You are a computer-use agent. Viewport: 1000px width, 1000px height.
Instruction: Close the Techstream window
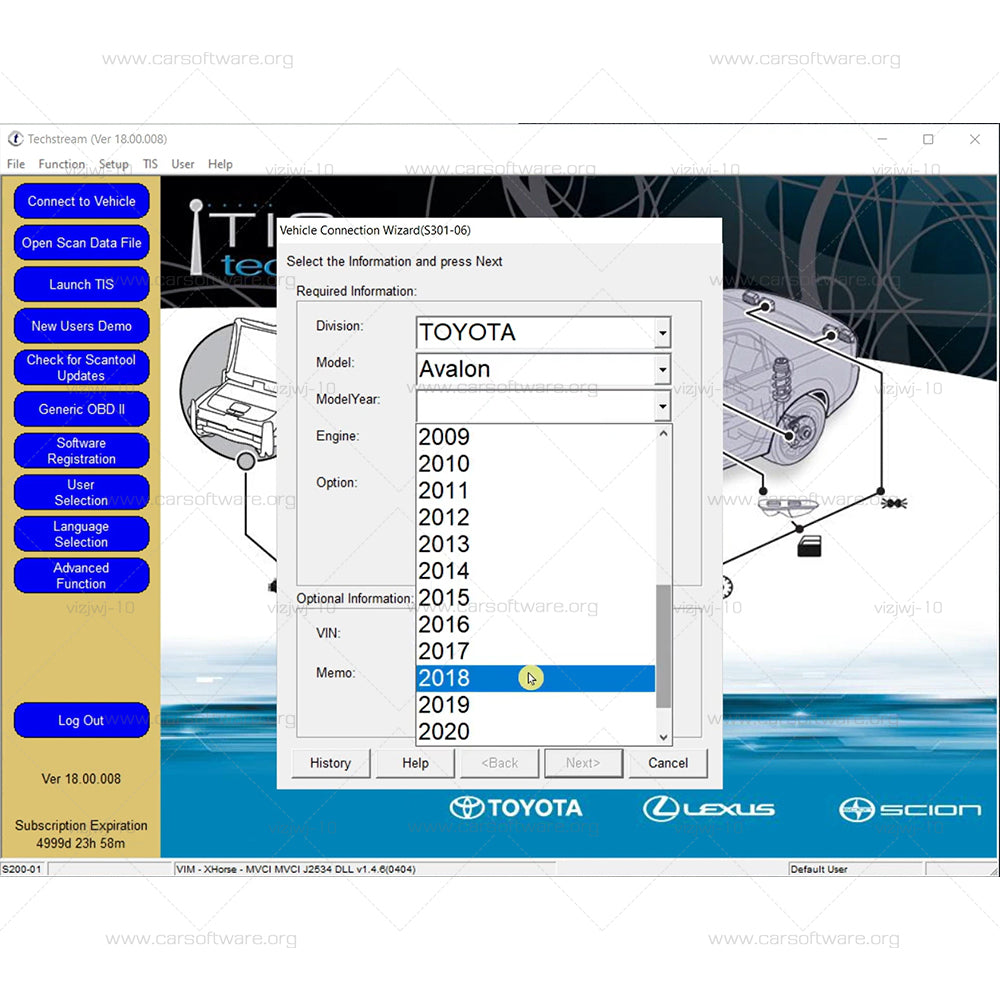[x=974, y=139]
